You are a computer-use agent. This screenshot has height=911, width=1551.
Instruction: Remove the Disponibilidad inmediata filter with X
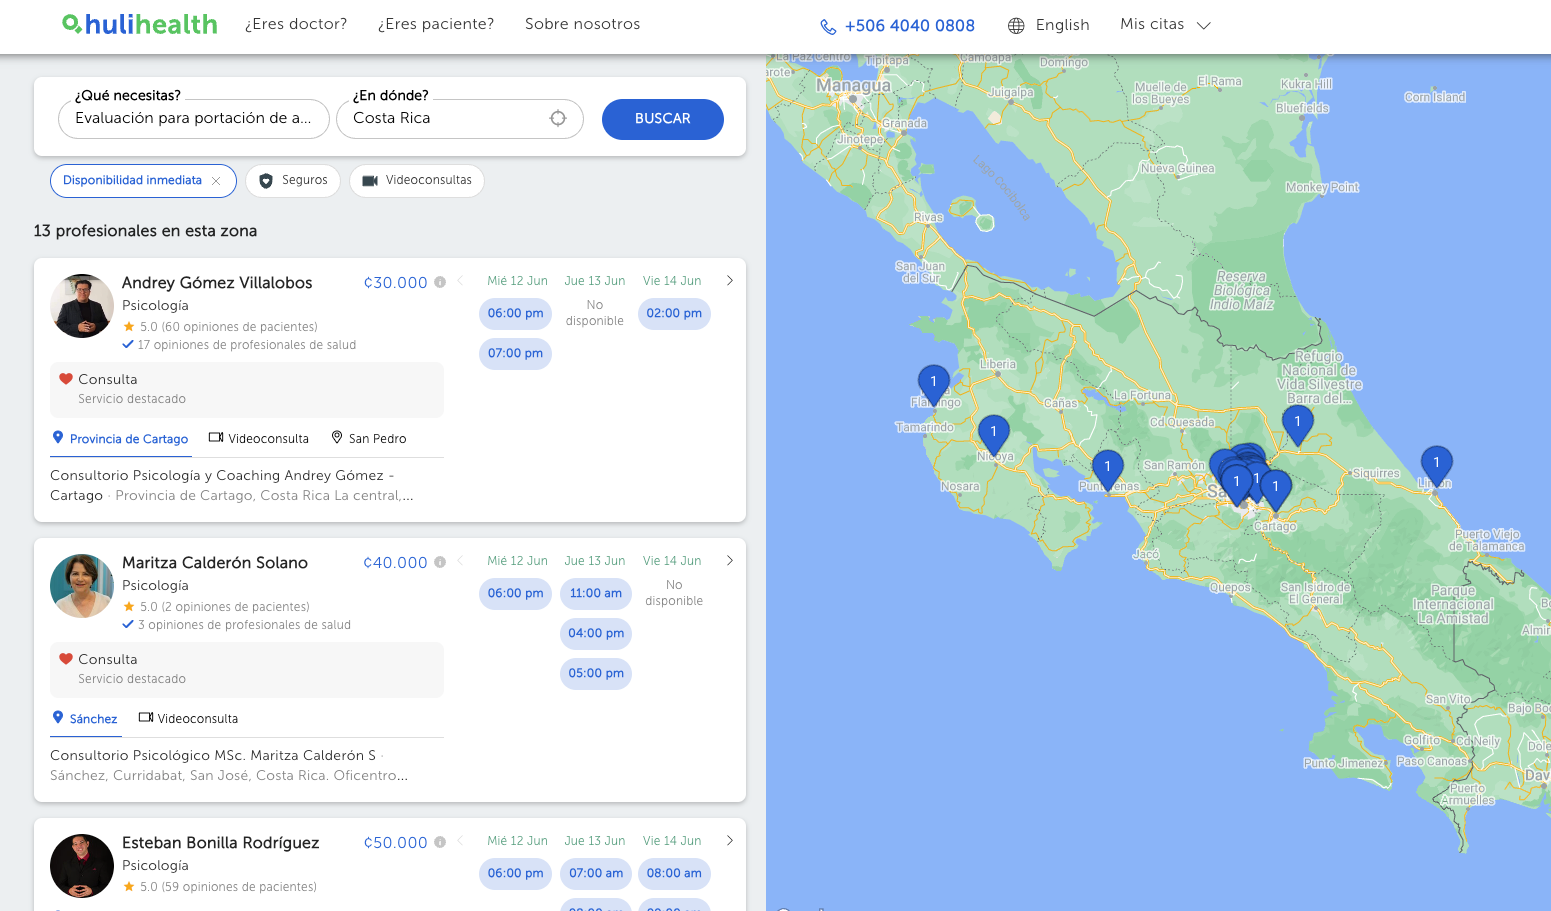pyautogui.click(x=216, y=181)
